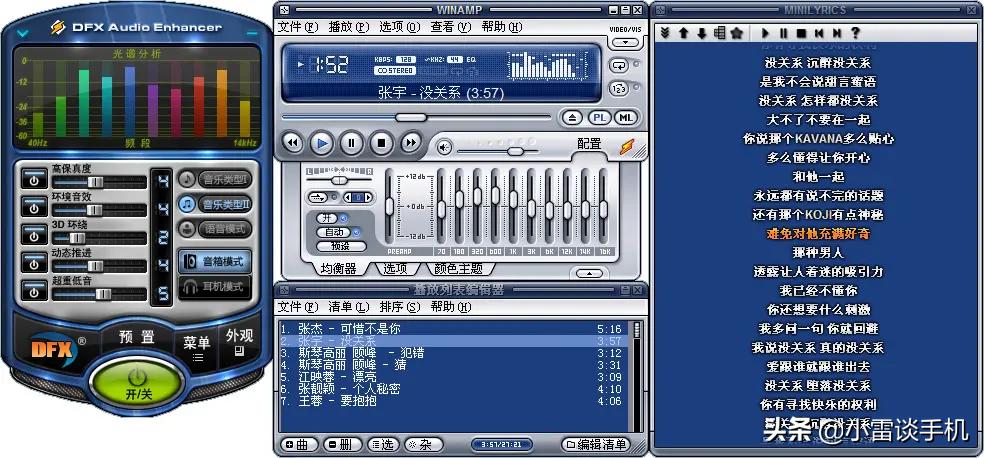This screenshot has height=458, width=984.
Task: Skip to next track in Winamp
Action: tap(410, 143)
